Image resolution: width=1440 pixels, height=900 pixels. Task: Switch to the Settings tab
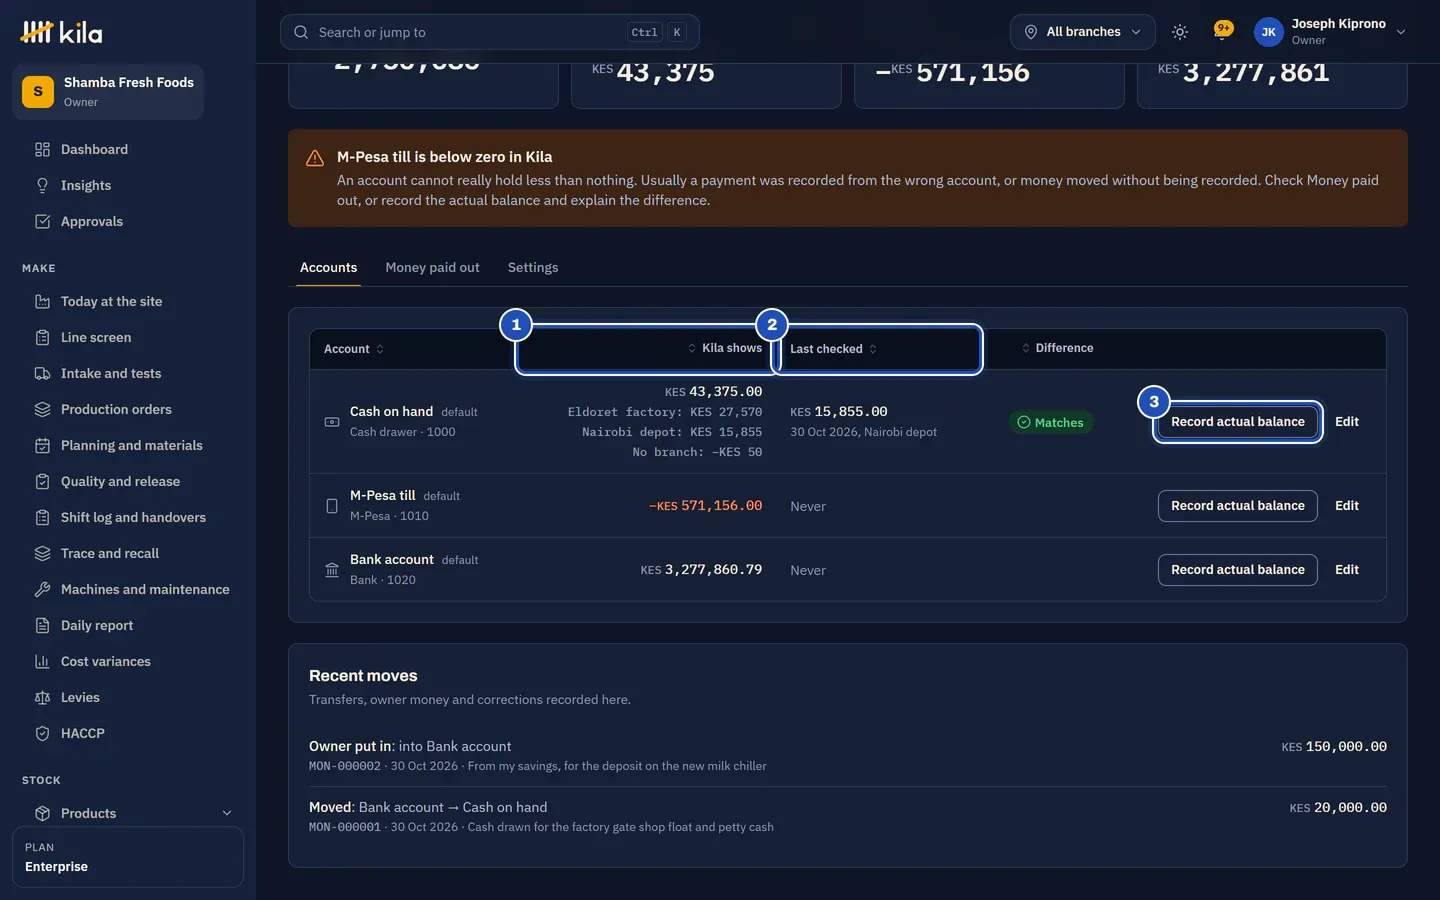coord(533,267)
